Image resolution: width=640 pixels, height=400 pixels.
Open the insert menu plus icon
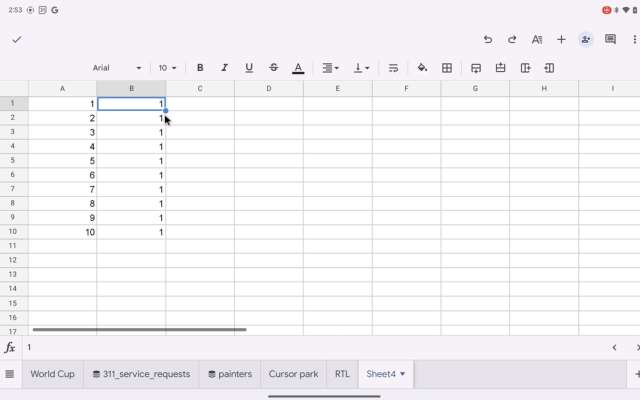[x=561, y=40]
